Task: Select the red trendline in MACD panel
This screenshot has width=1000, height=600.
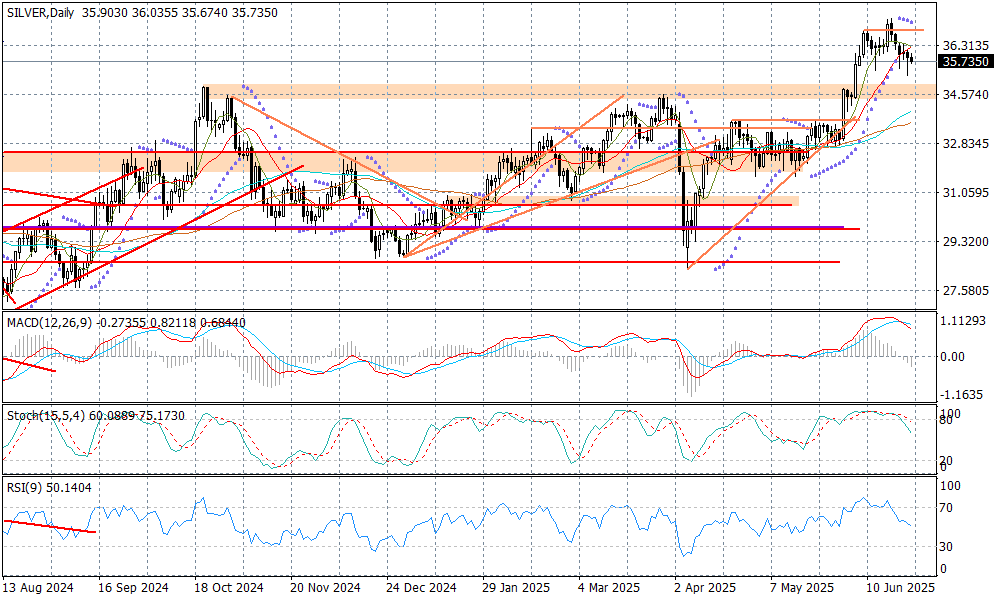Action: [x=28, y=364]
